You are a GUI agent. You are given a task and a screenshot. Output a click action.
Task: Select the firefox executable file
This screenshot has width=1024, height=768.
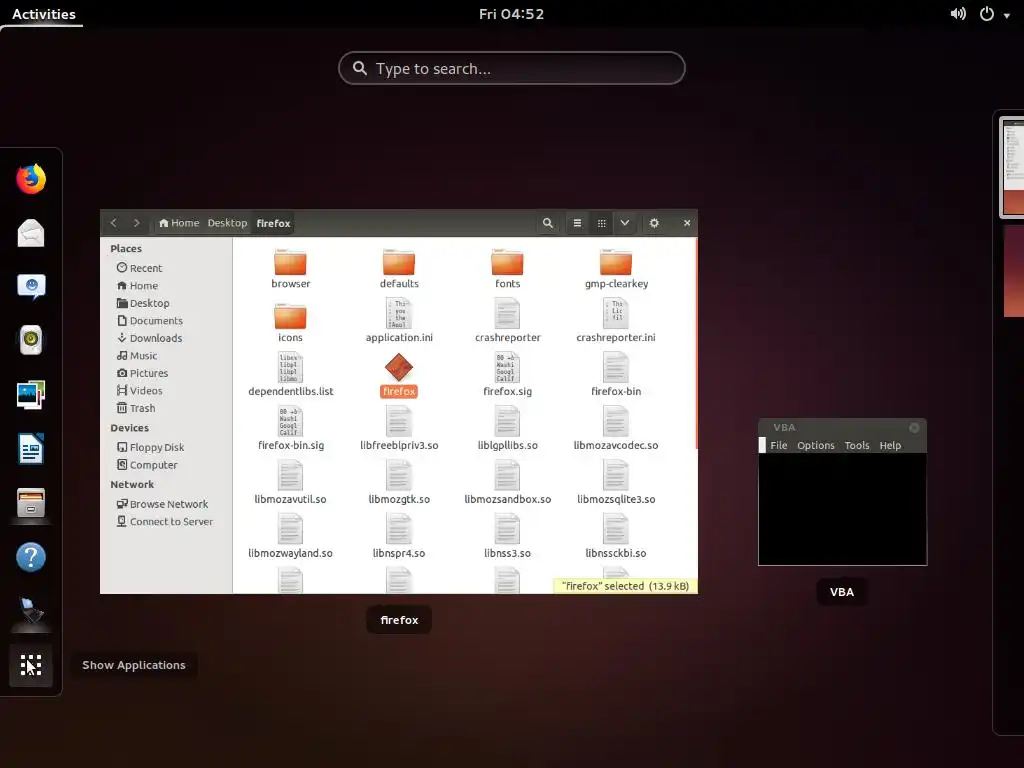point(399,375)
